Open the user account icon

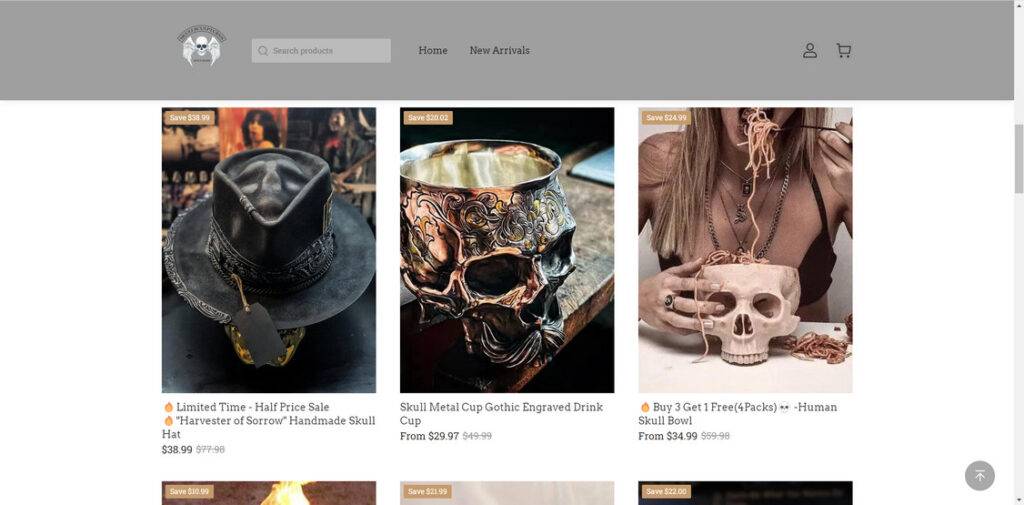[x=810, y=51]
